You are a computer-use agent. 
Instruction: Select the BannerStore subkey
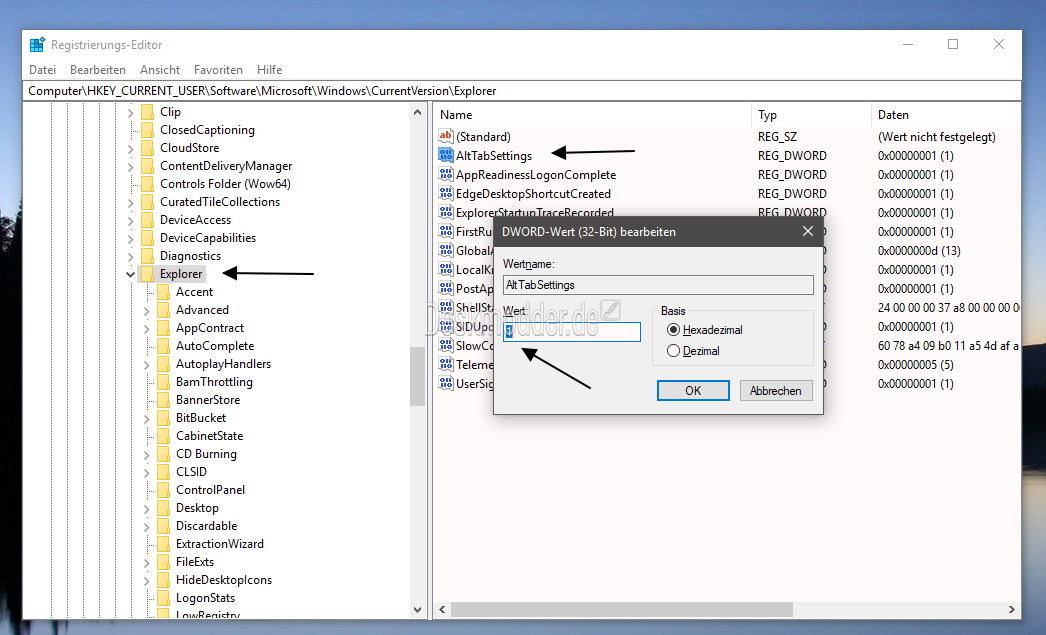point(207,400)
